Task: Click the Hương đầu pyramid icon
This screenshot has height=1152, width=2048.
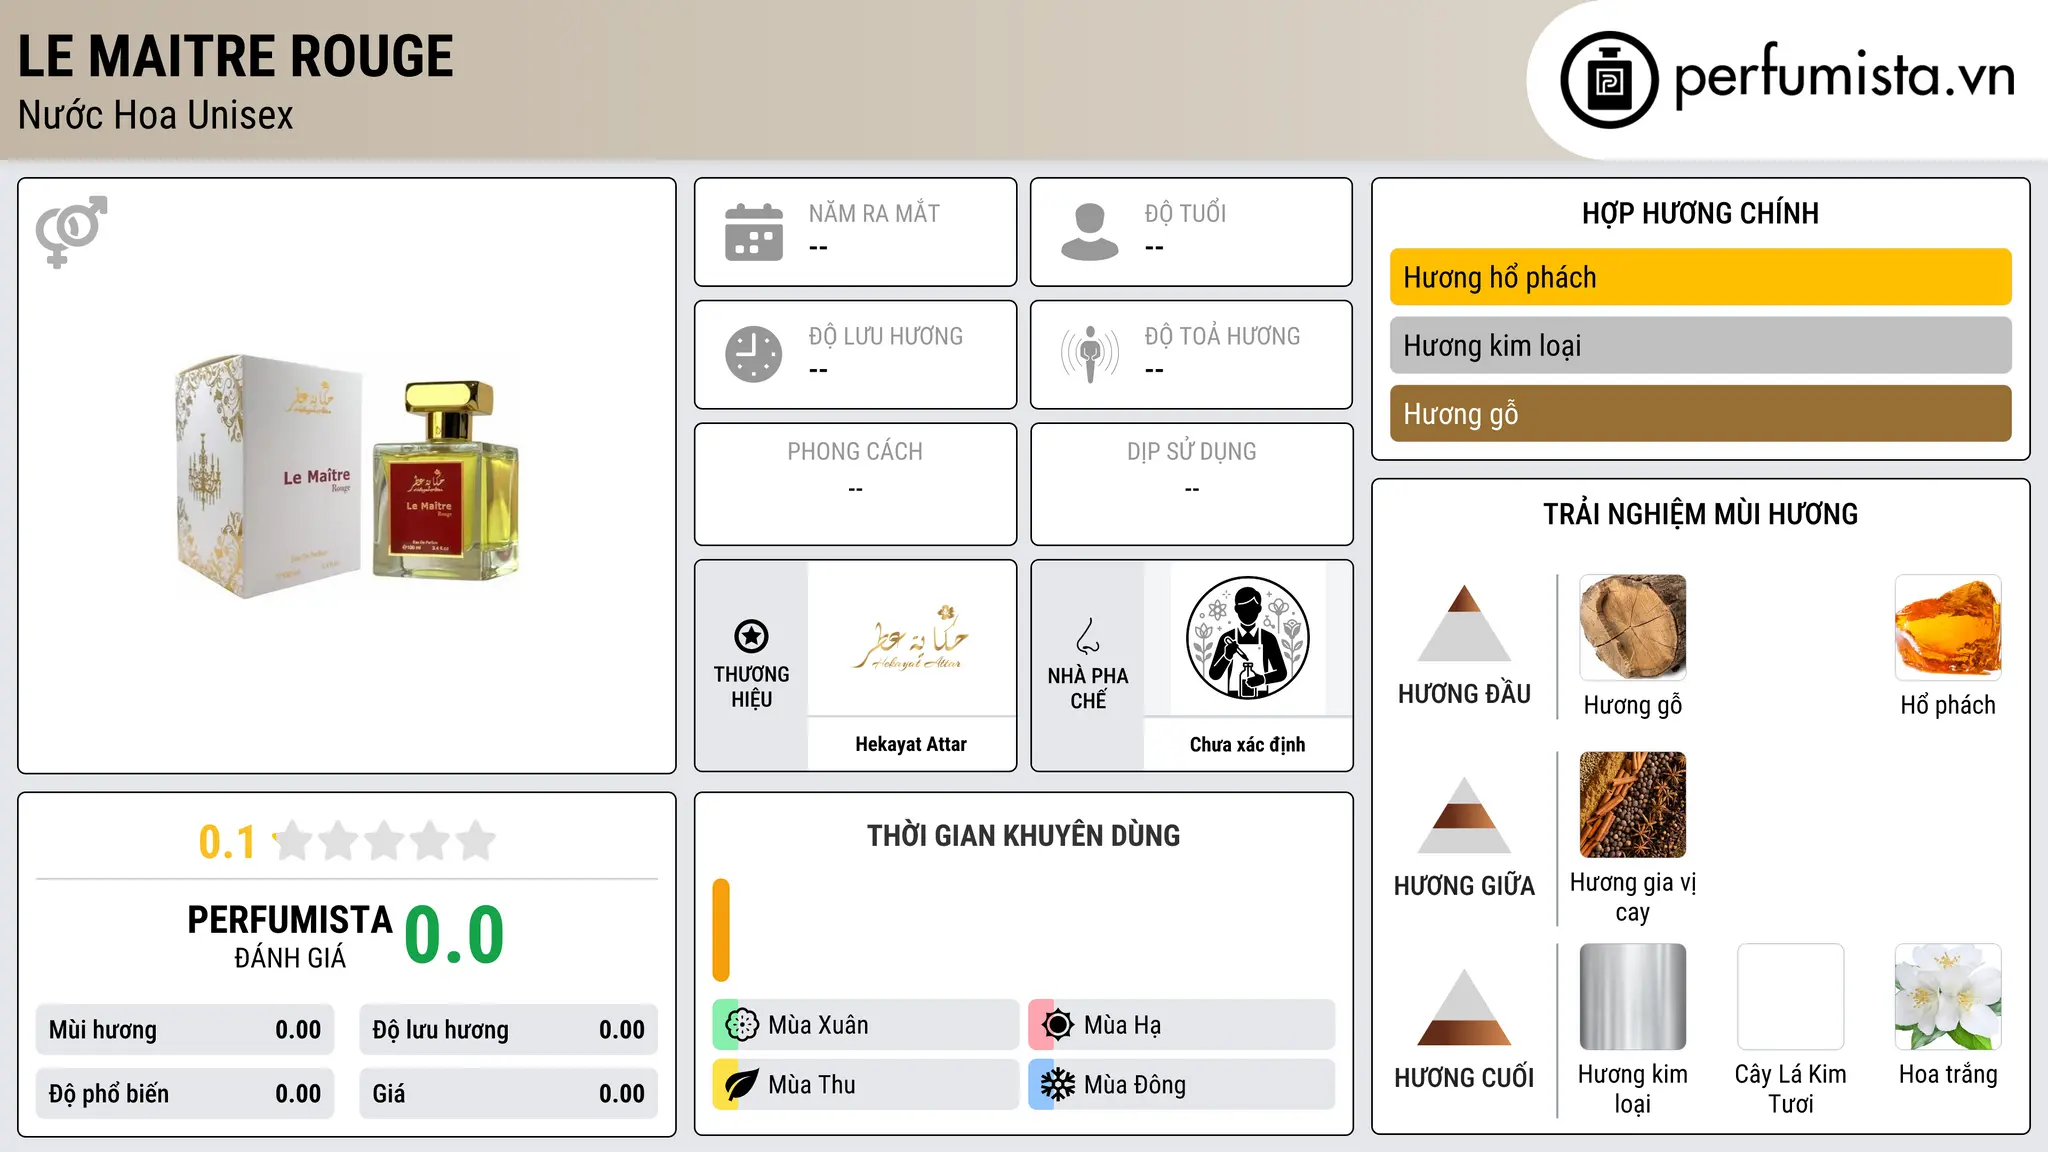Action: click(x=1464, y=623)
